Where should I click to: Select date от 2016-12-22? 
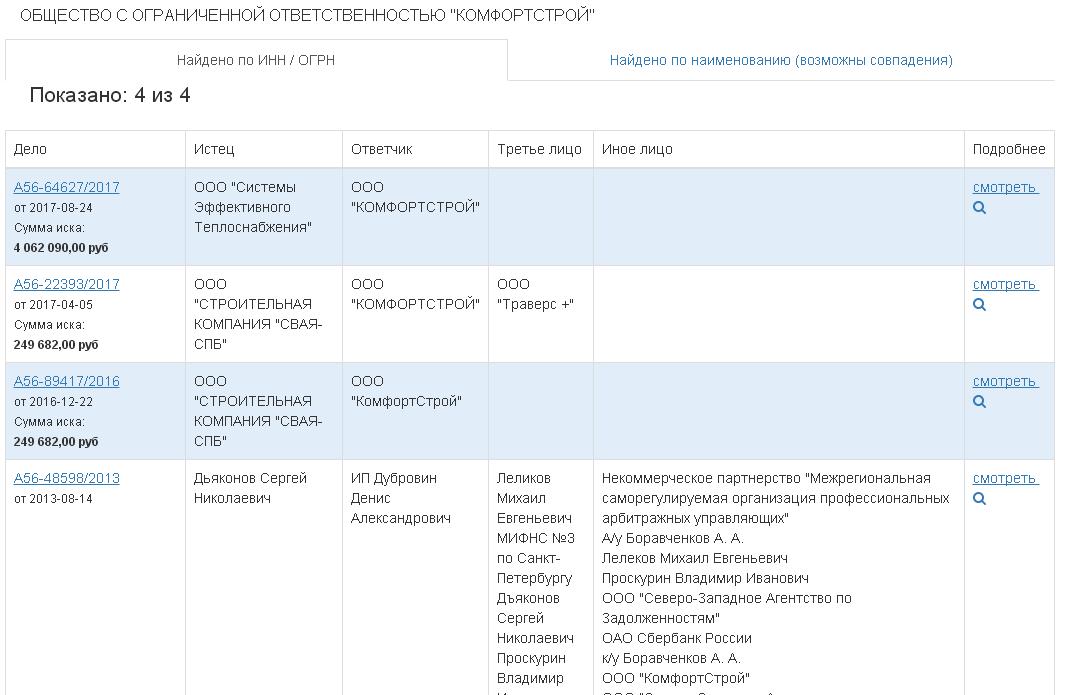(x=53, y=401)
